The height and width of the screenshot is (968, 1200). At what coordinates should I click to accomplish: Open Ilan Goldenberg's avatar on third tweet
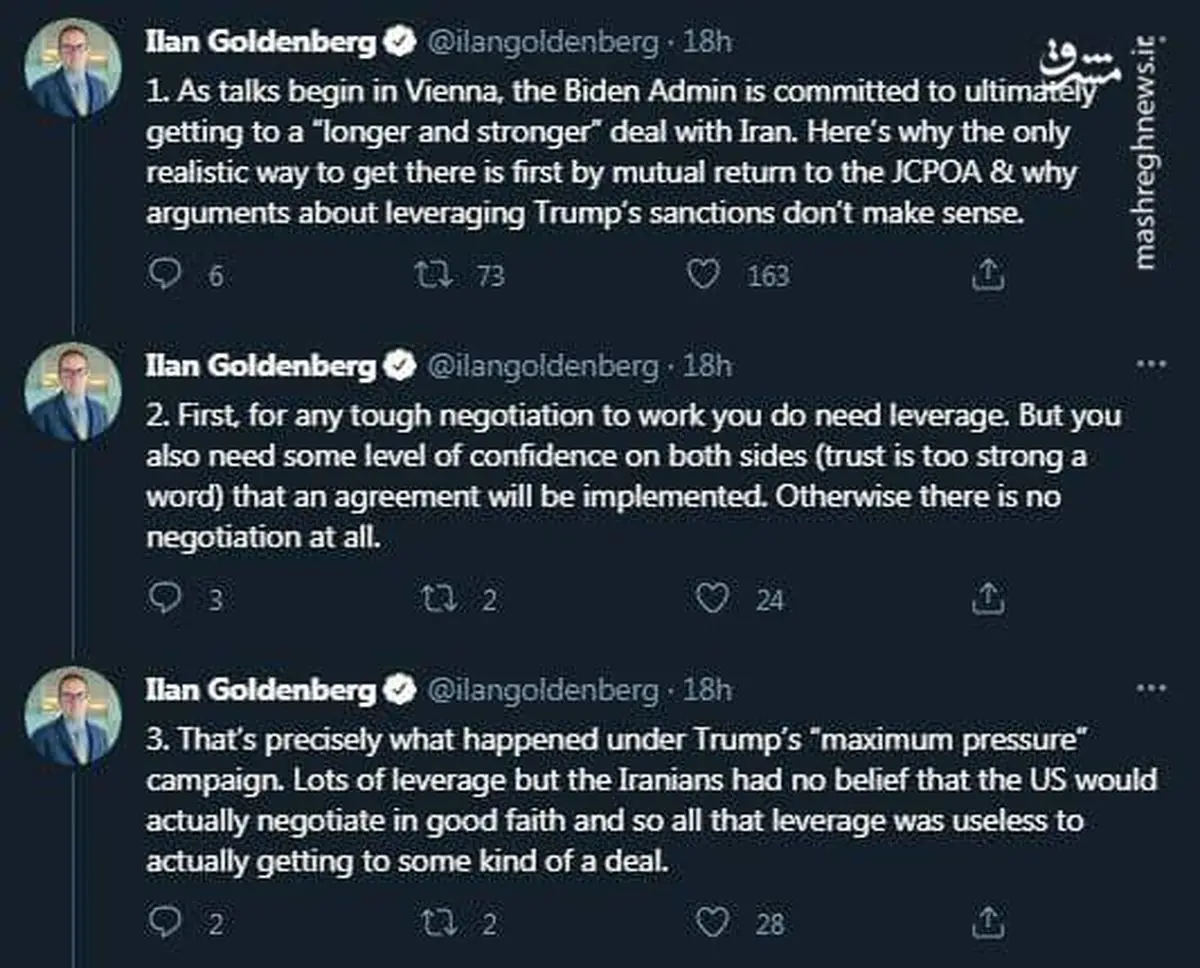pyautogui.click(x=72, y=715)
